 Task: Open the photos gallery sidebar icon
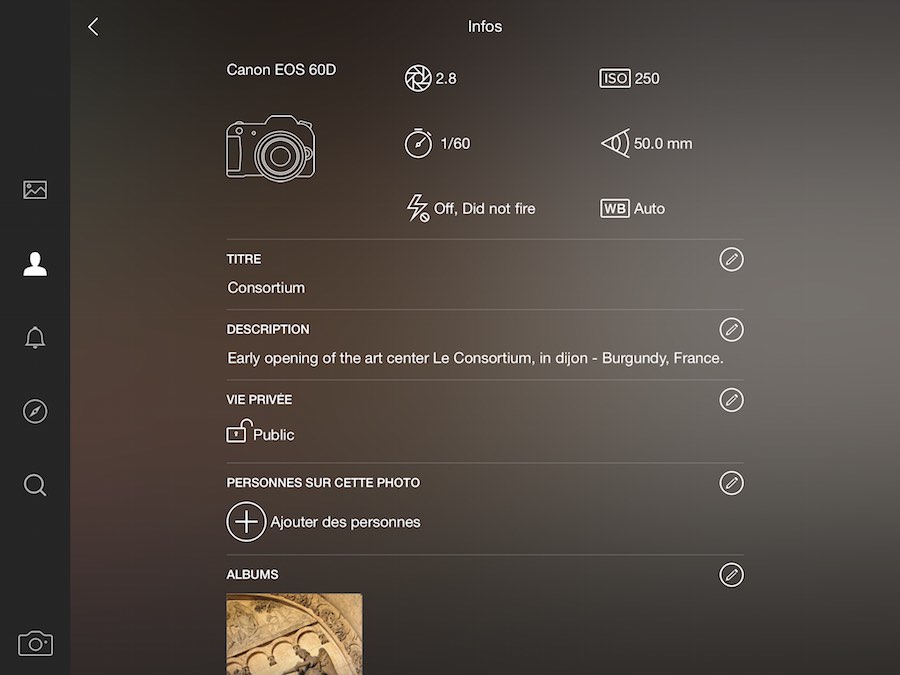pos(35,189)
